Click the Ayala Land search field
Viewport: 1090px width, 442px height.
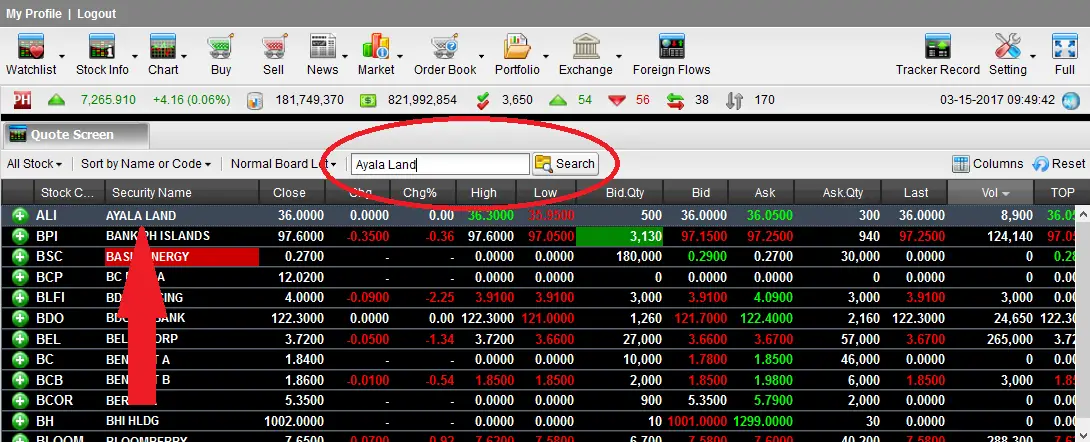click(440, 164)
